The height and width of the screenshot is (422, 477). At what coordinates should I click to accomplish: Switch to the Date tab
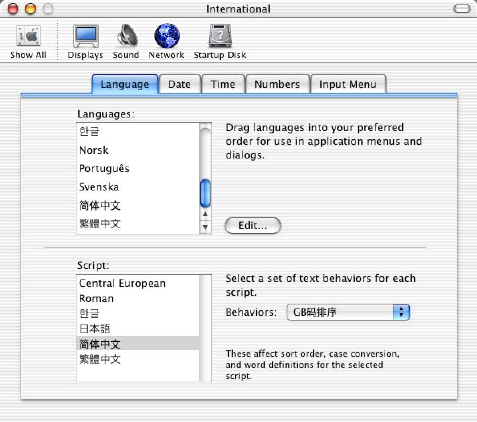tap(180, 84)
